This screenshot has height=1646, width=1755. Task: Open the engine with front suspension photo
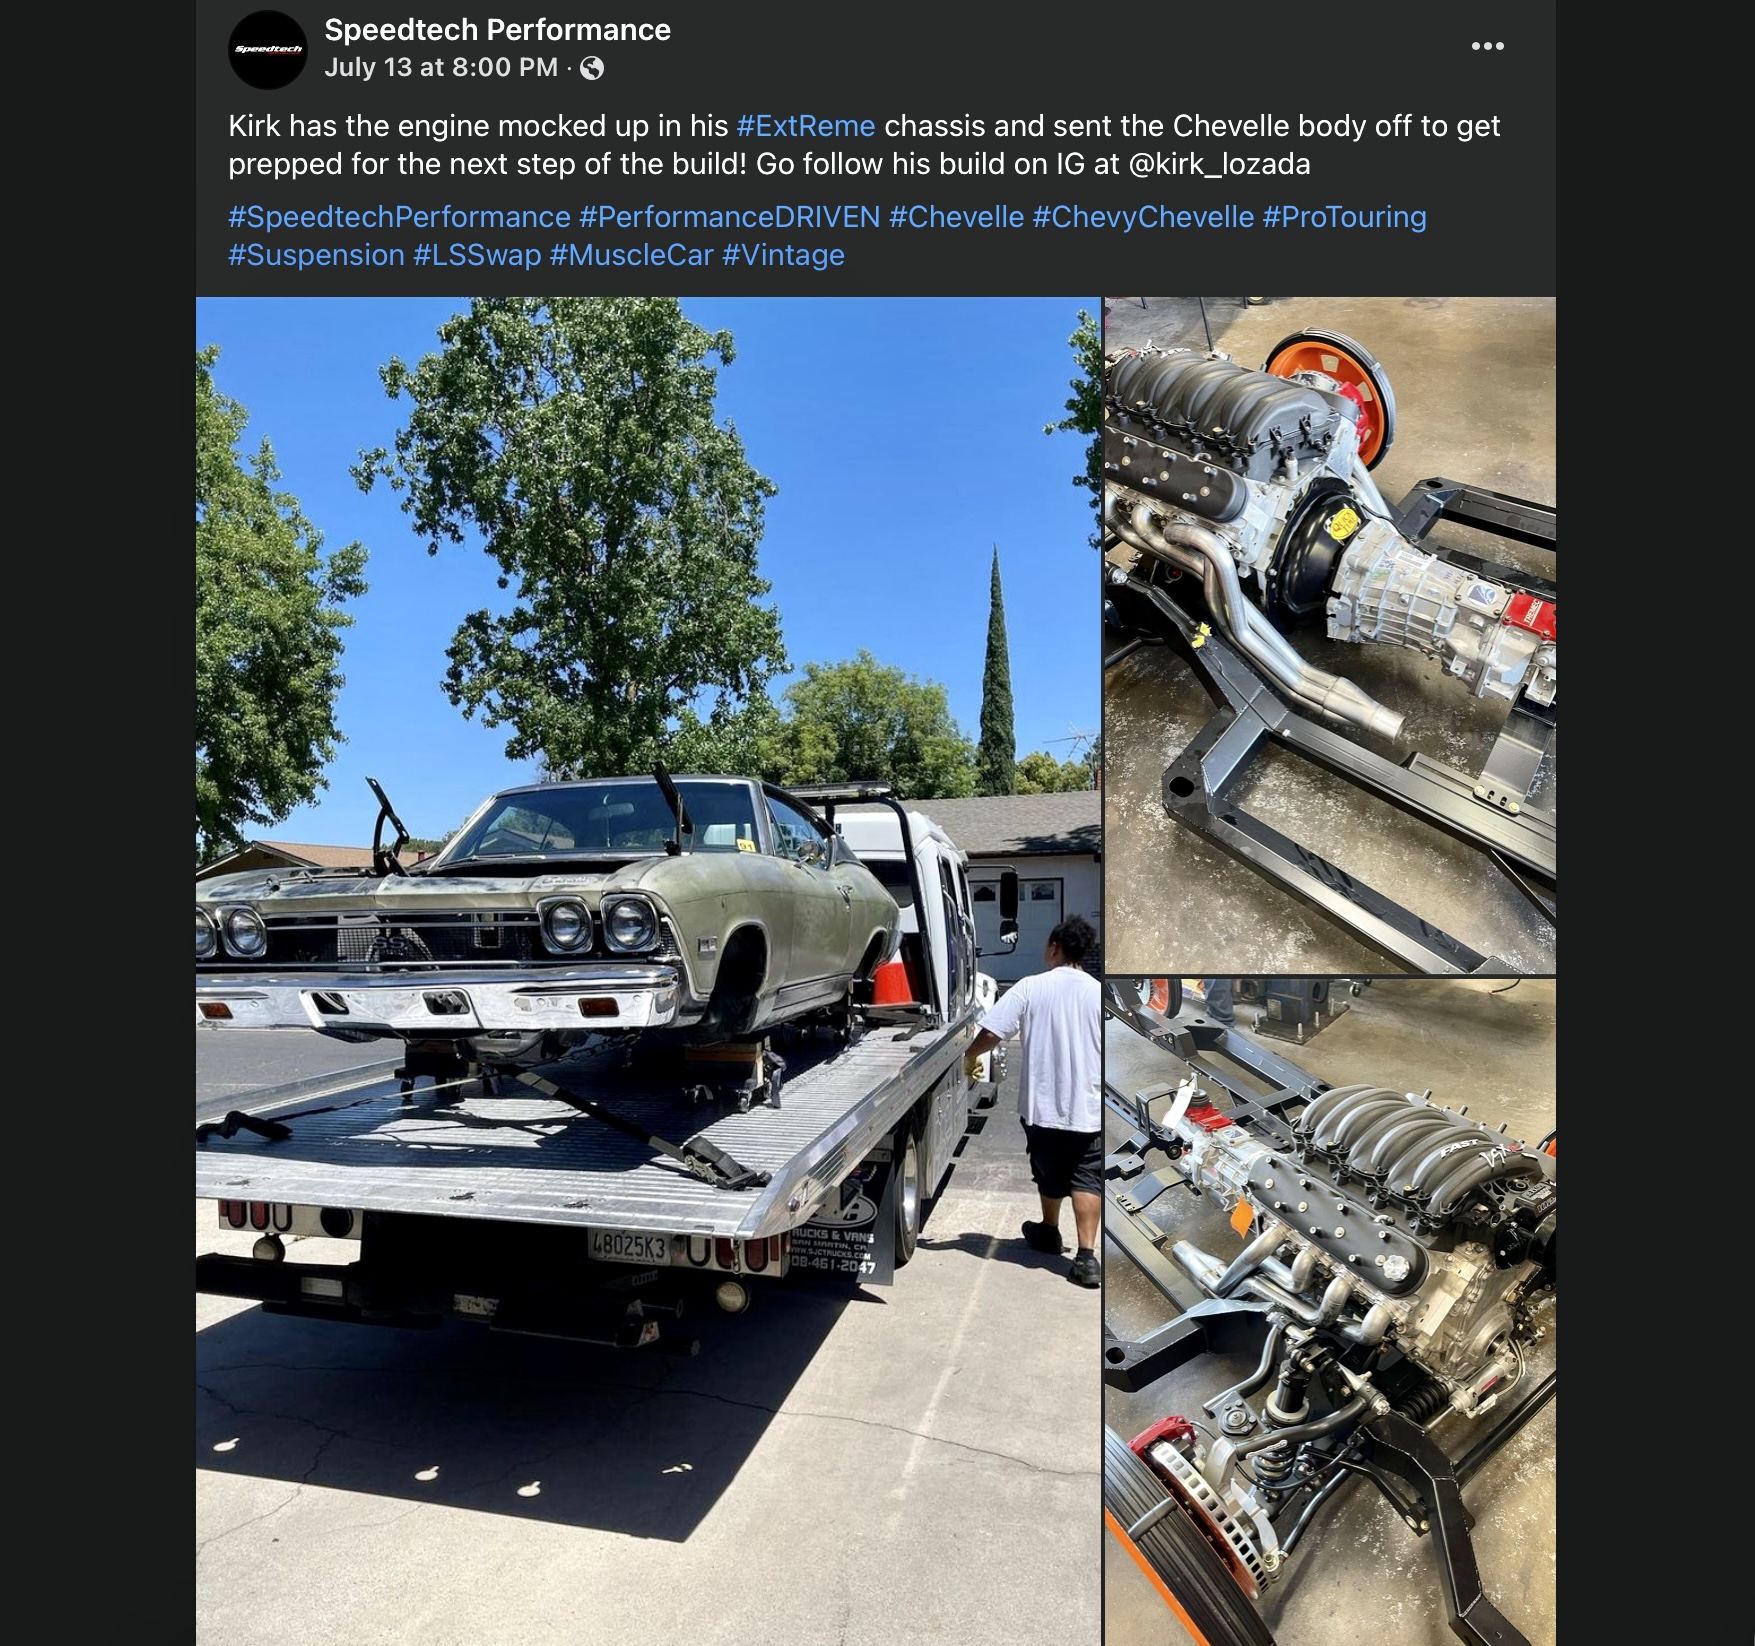tap(1330, 1313)
